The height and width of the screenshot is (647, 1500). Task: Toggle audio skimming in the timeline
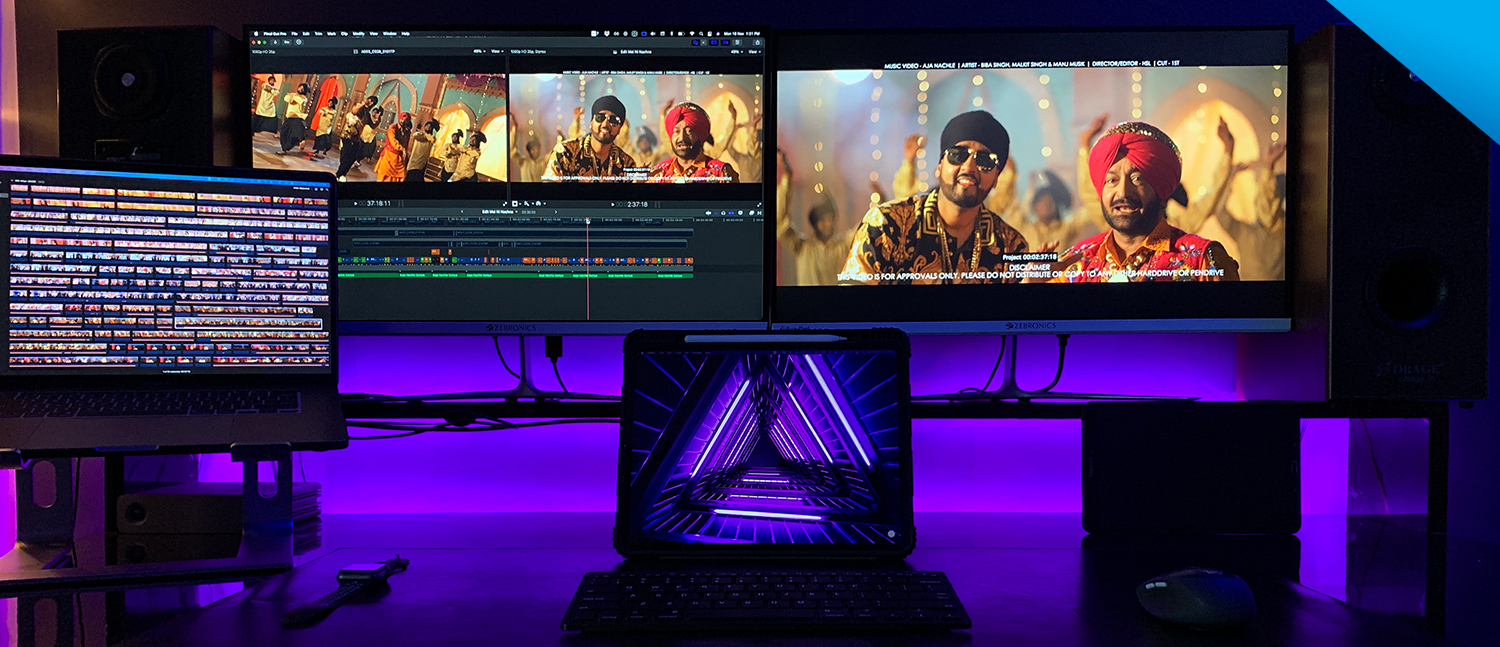(x=716, y=213)
